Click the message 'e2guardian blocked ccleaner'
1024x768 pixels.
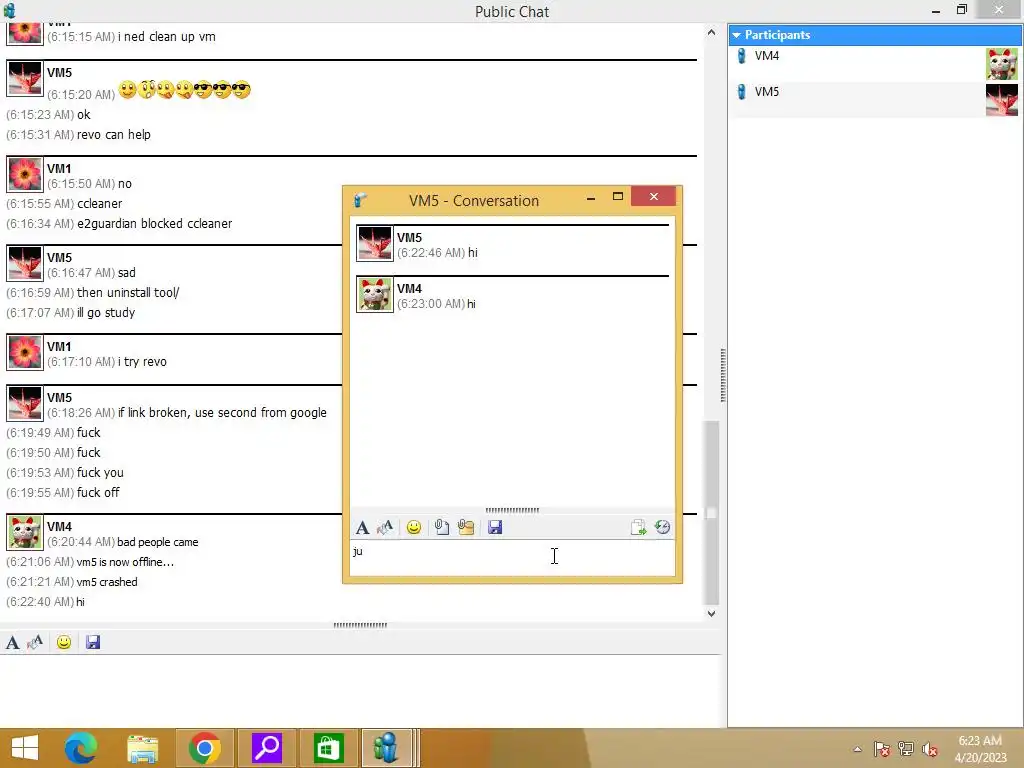pos(155,223)
